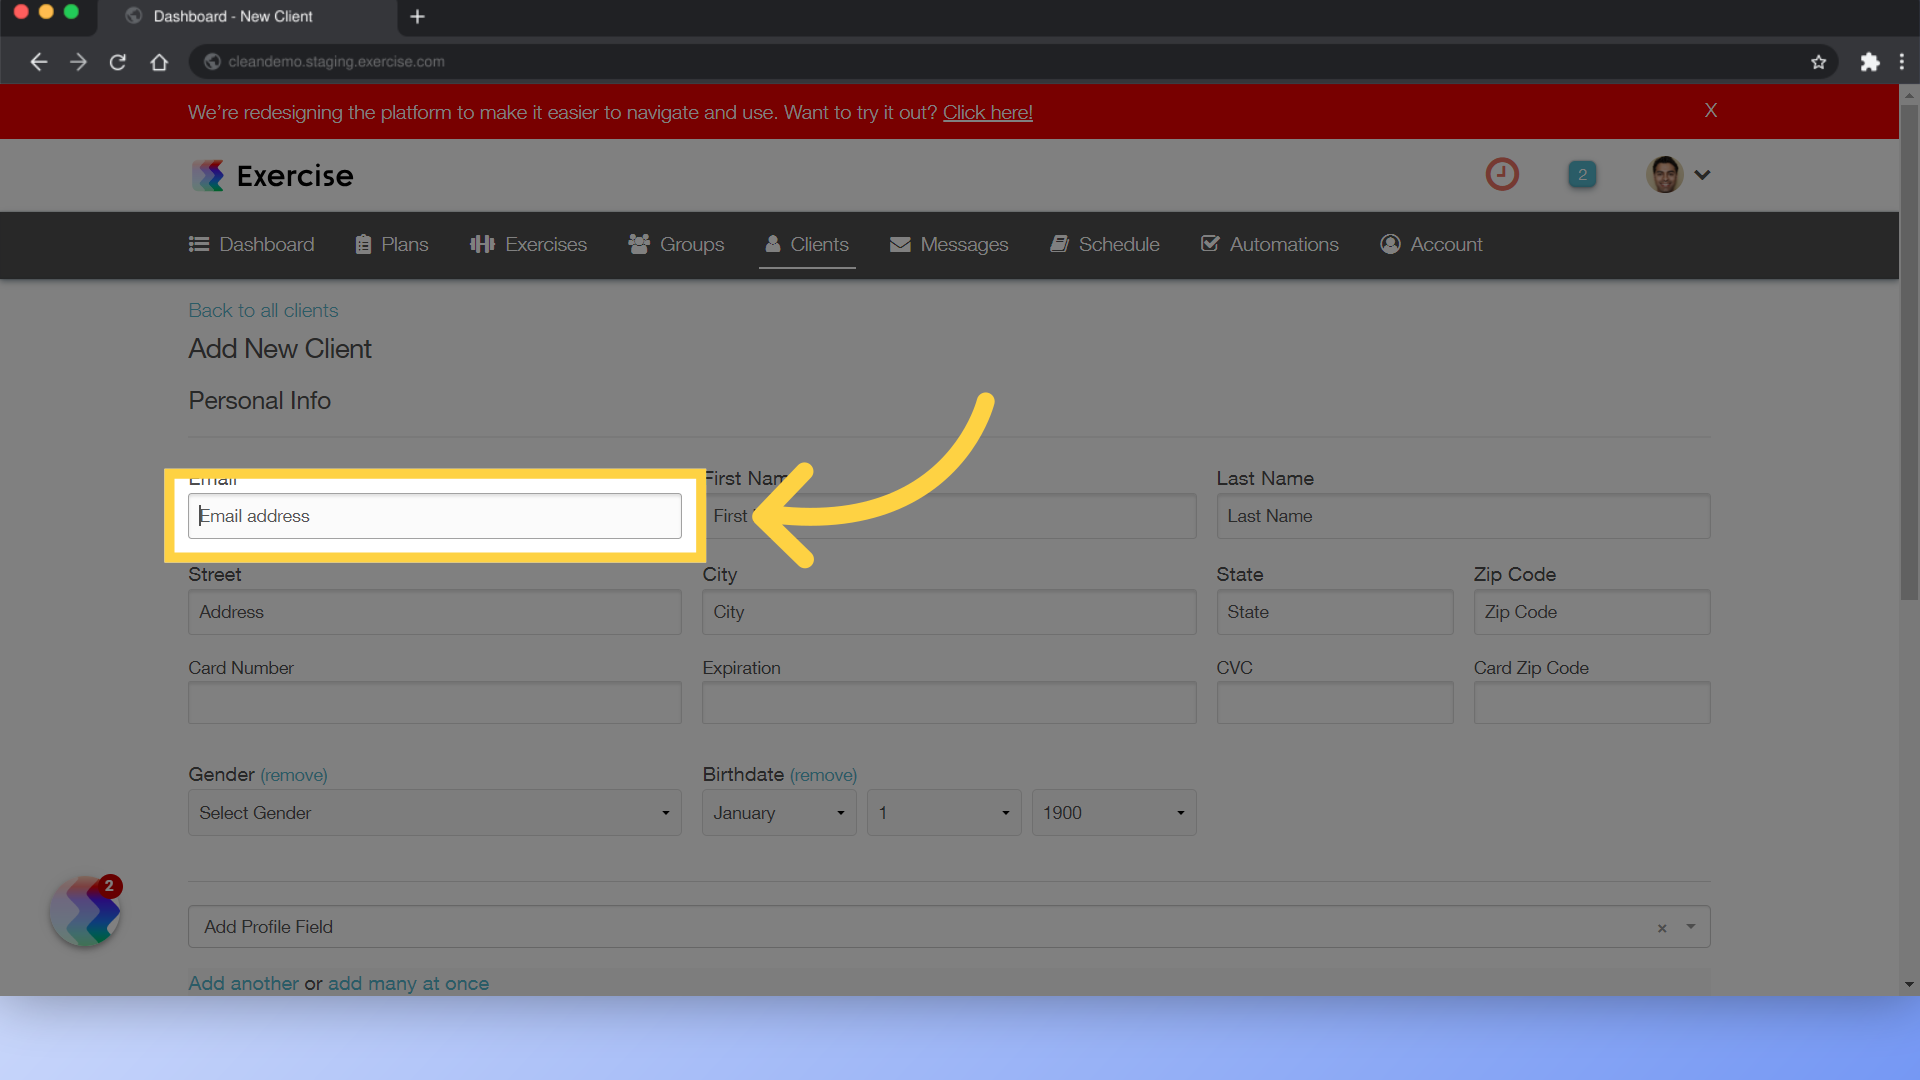Click the Plans navigation icon
Viewport: 1920px width, 1080px height.
pos(364,243)
